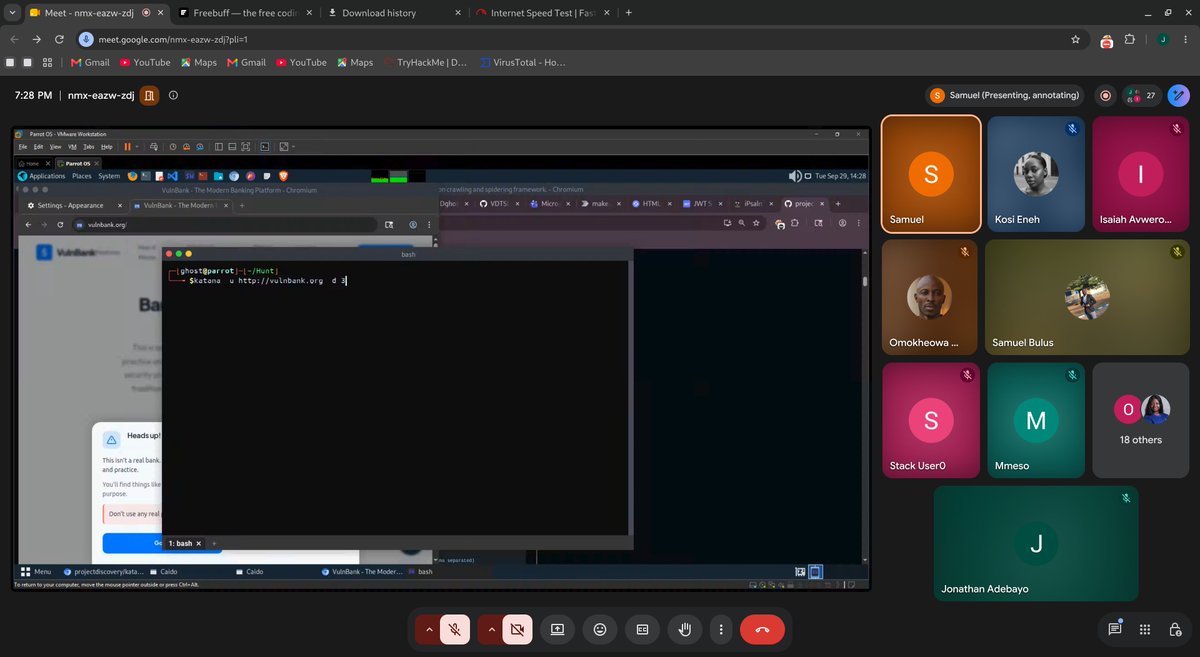Select the Omokheowa participant tile
The height and width of the screenshot is (657, 1200).
click(x=930, y=297)
